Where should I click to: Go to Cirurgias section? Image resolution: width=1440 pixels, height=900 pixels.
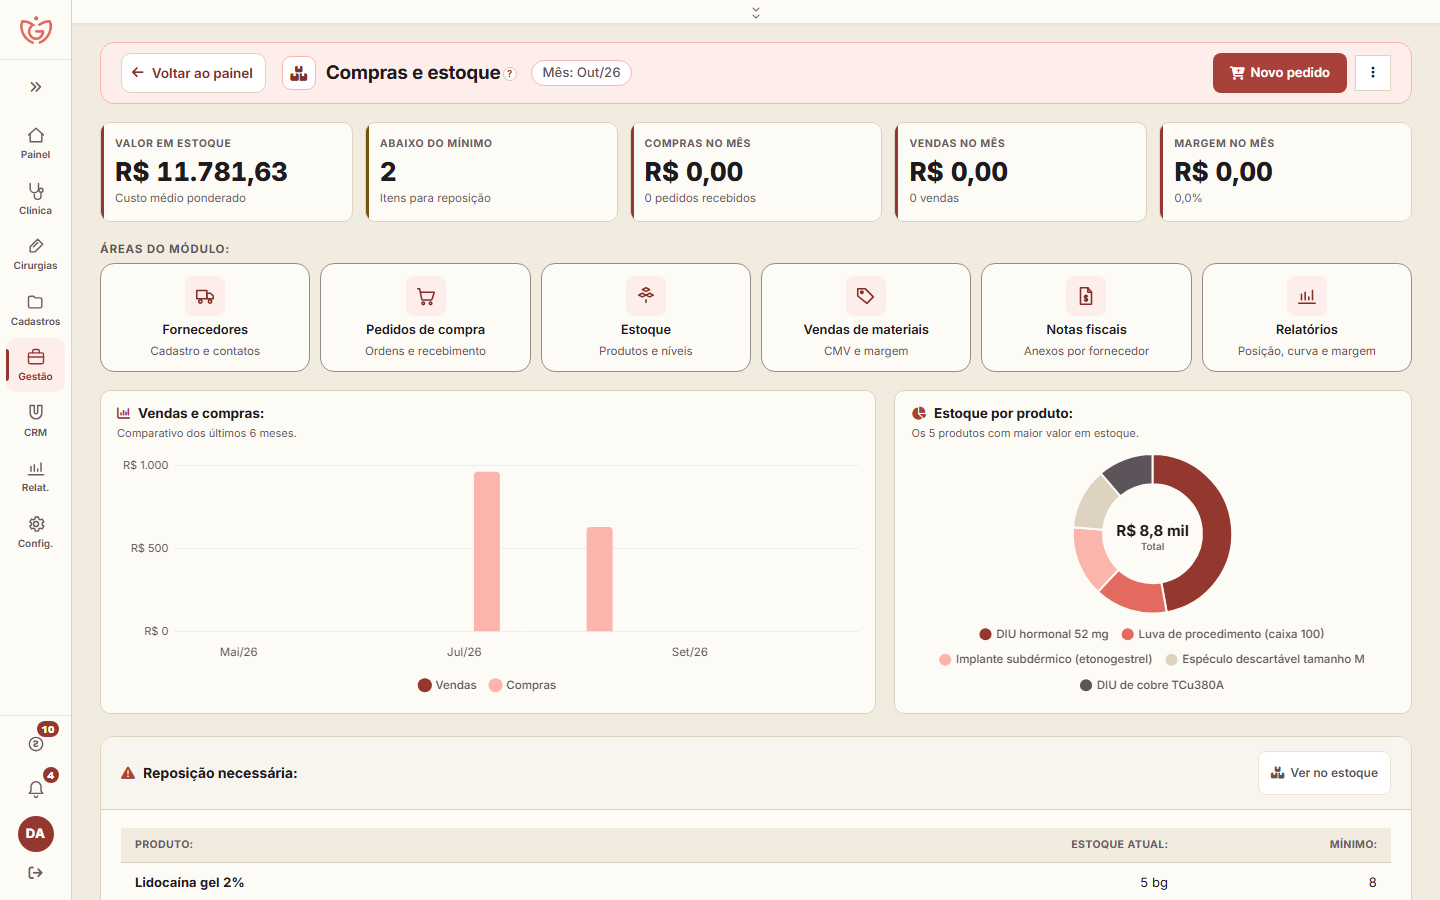36,254
